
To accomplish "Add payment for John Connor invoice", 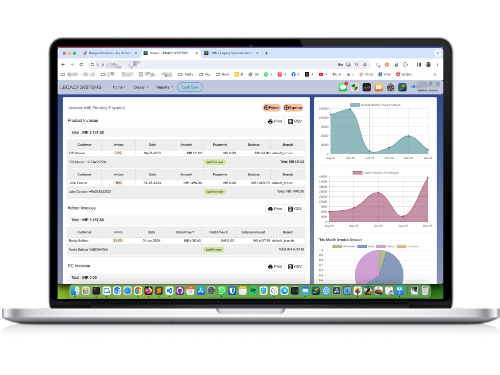I will (x=215, y=192).
